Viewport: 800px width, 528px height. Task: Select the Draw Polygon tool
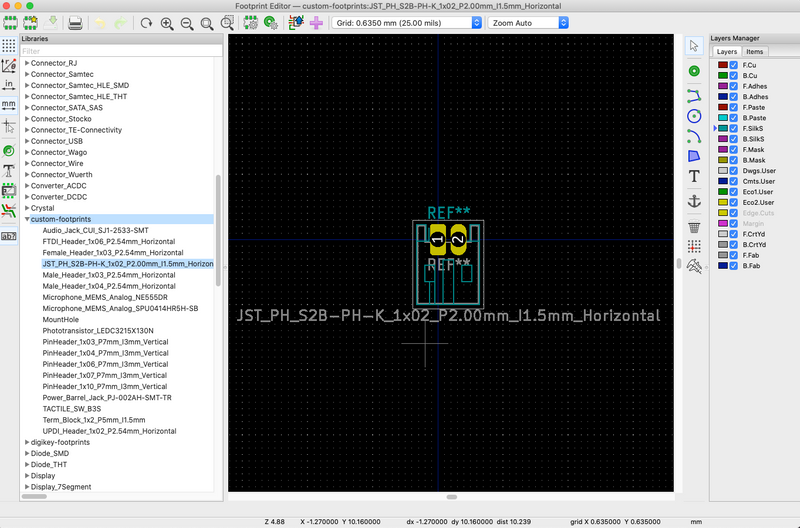tap(694, 155)
